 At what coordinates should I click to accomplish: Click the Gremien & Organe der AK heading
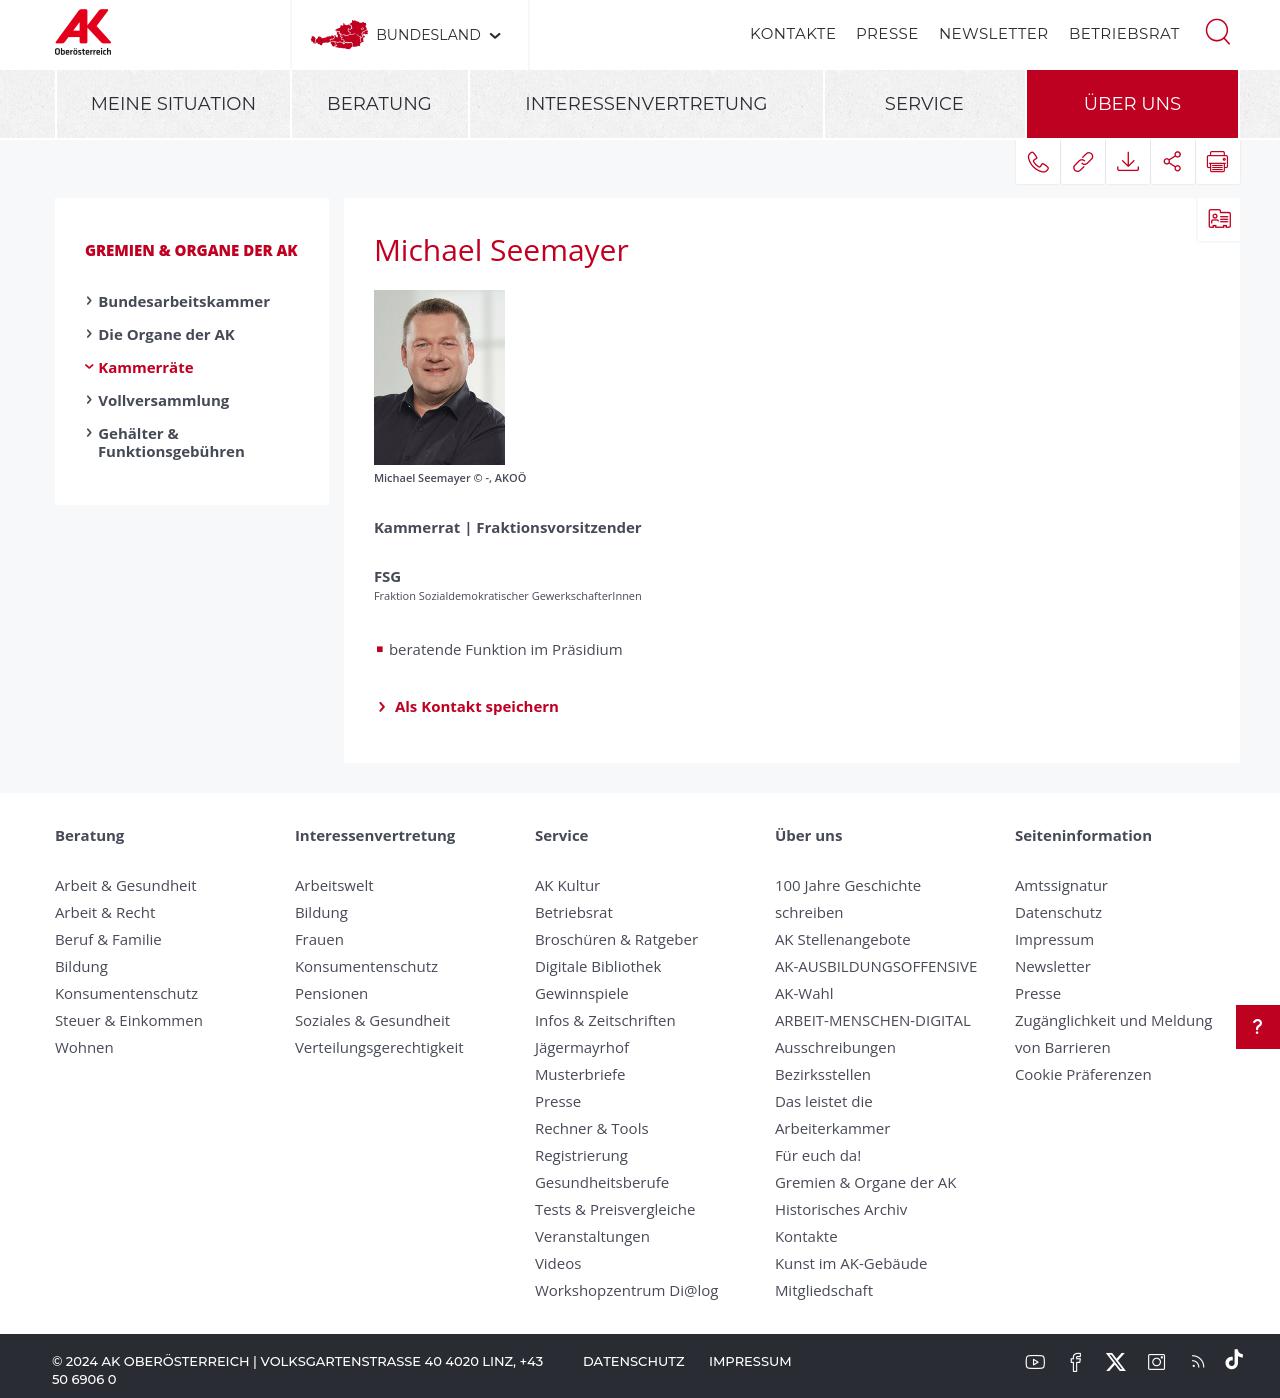click(191, 250)
